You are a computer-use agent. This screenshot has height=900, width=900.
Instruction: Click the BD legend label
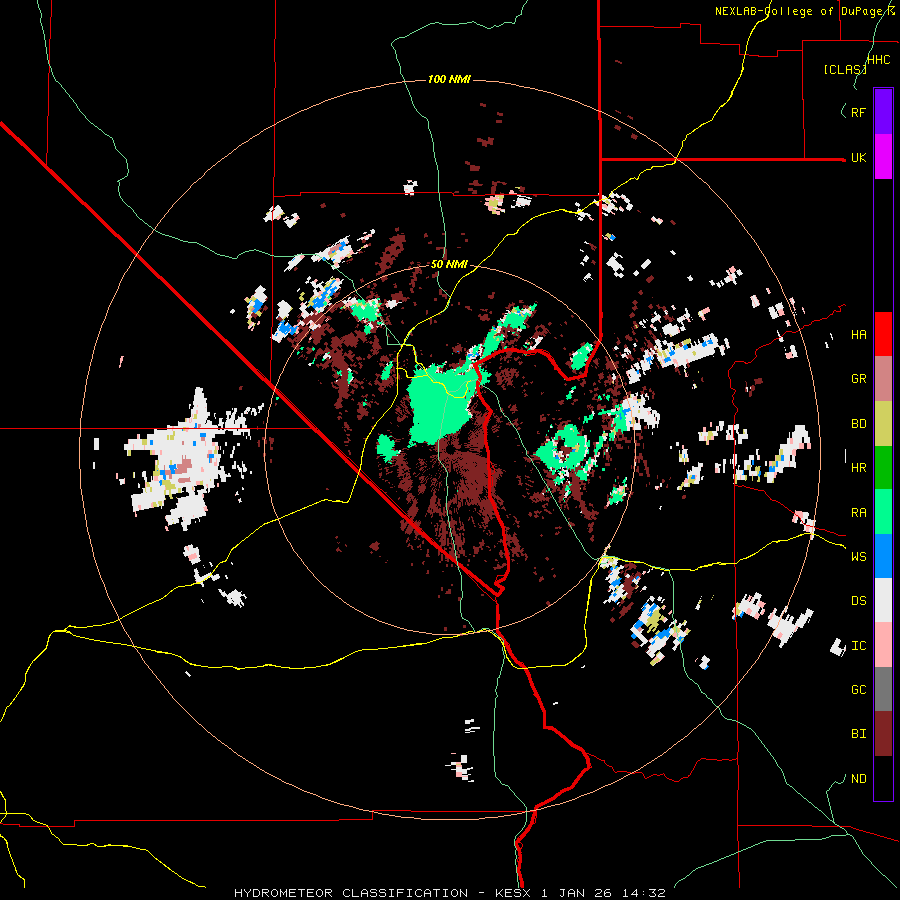point(858,424)
